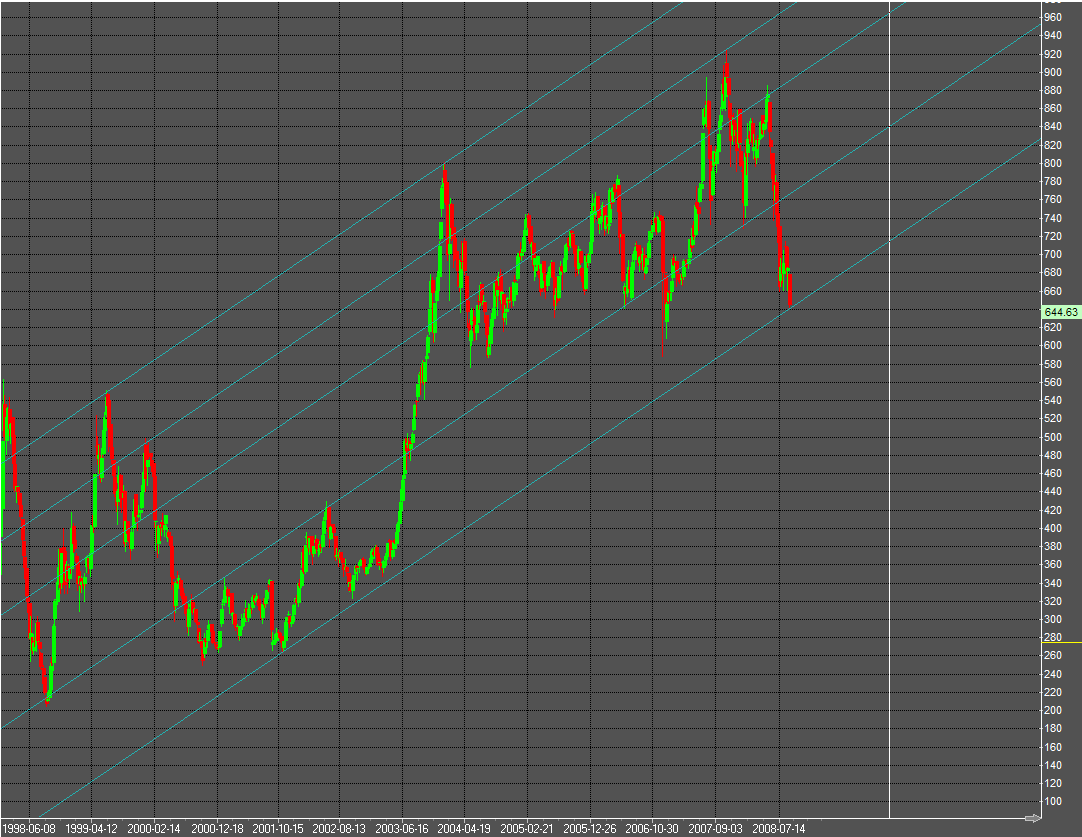Click the date label 1998-06-08

[29, 829]
